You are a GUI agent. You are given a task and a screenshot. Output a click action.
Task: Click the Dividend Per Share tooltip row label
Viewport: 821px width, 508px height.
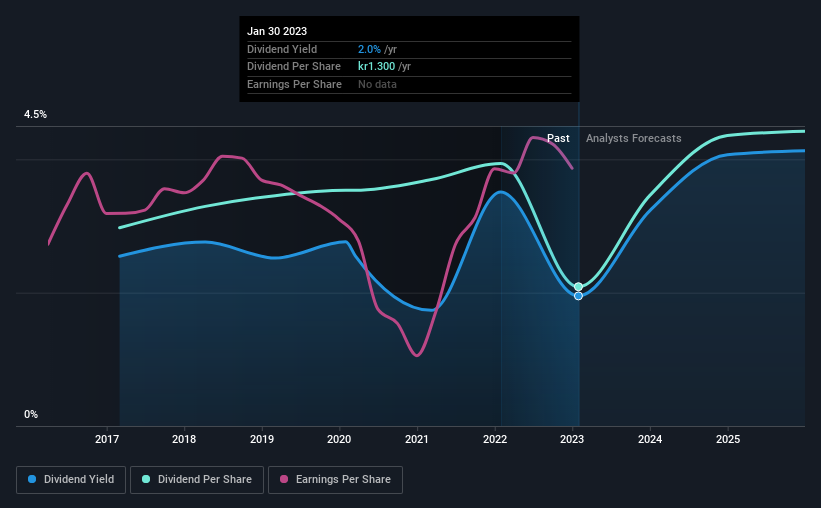click(x=294, y=67)
